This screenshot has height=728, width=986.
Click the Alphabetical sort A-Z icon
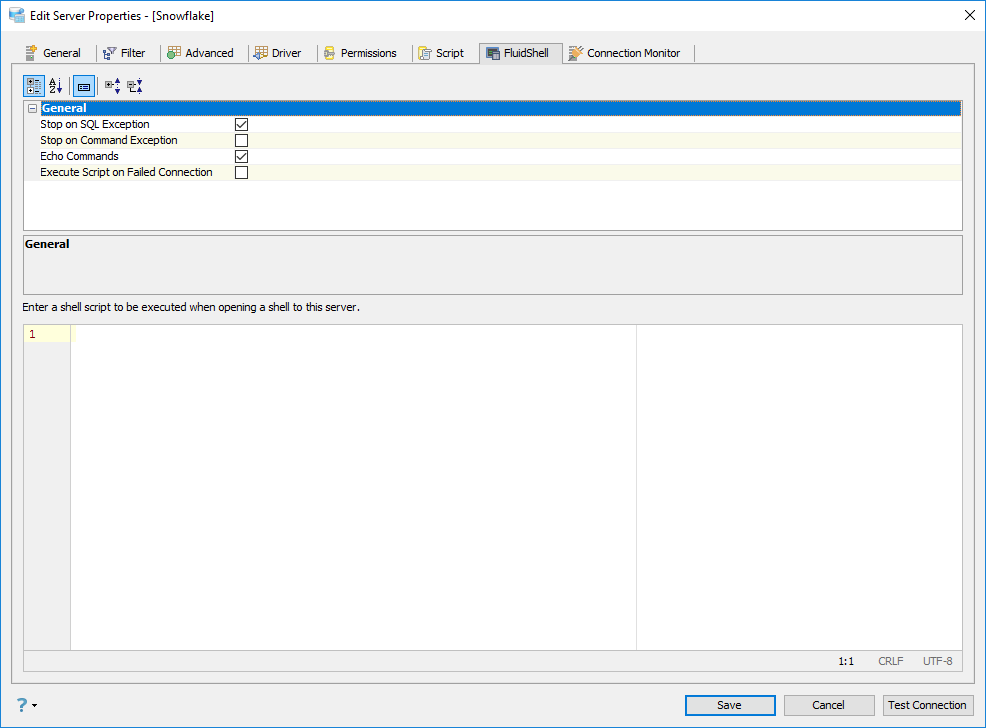point(55,85)
